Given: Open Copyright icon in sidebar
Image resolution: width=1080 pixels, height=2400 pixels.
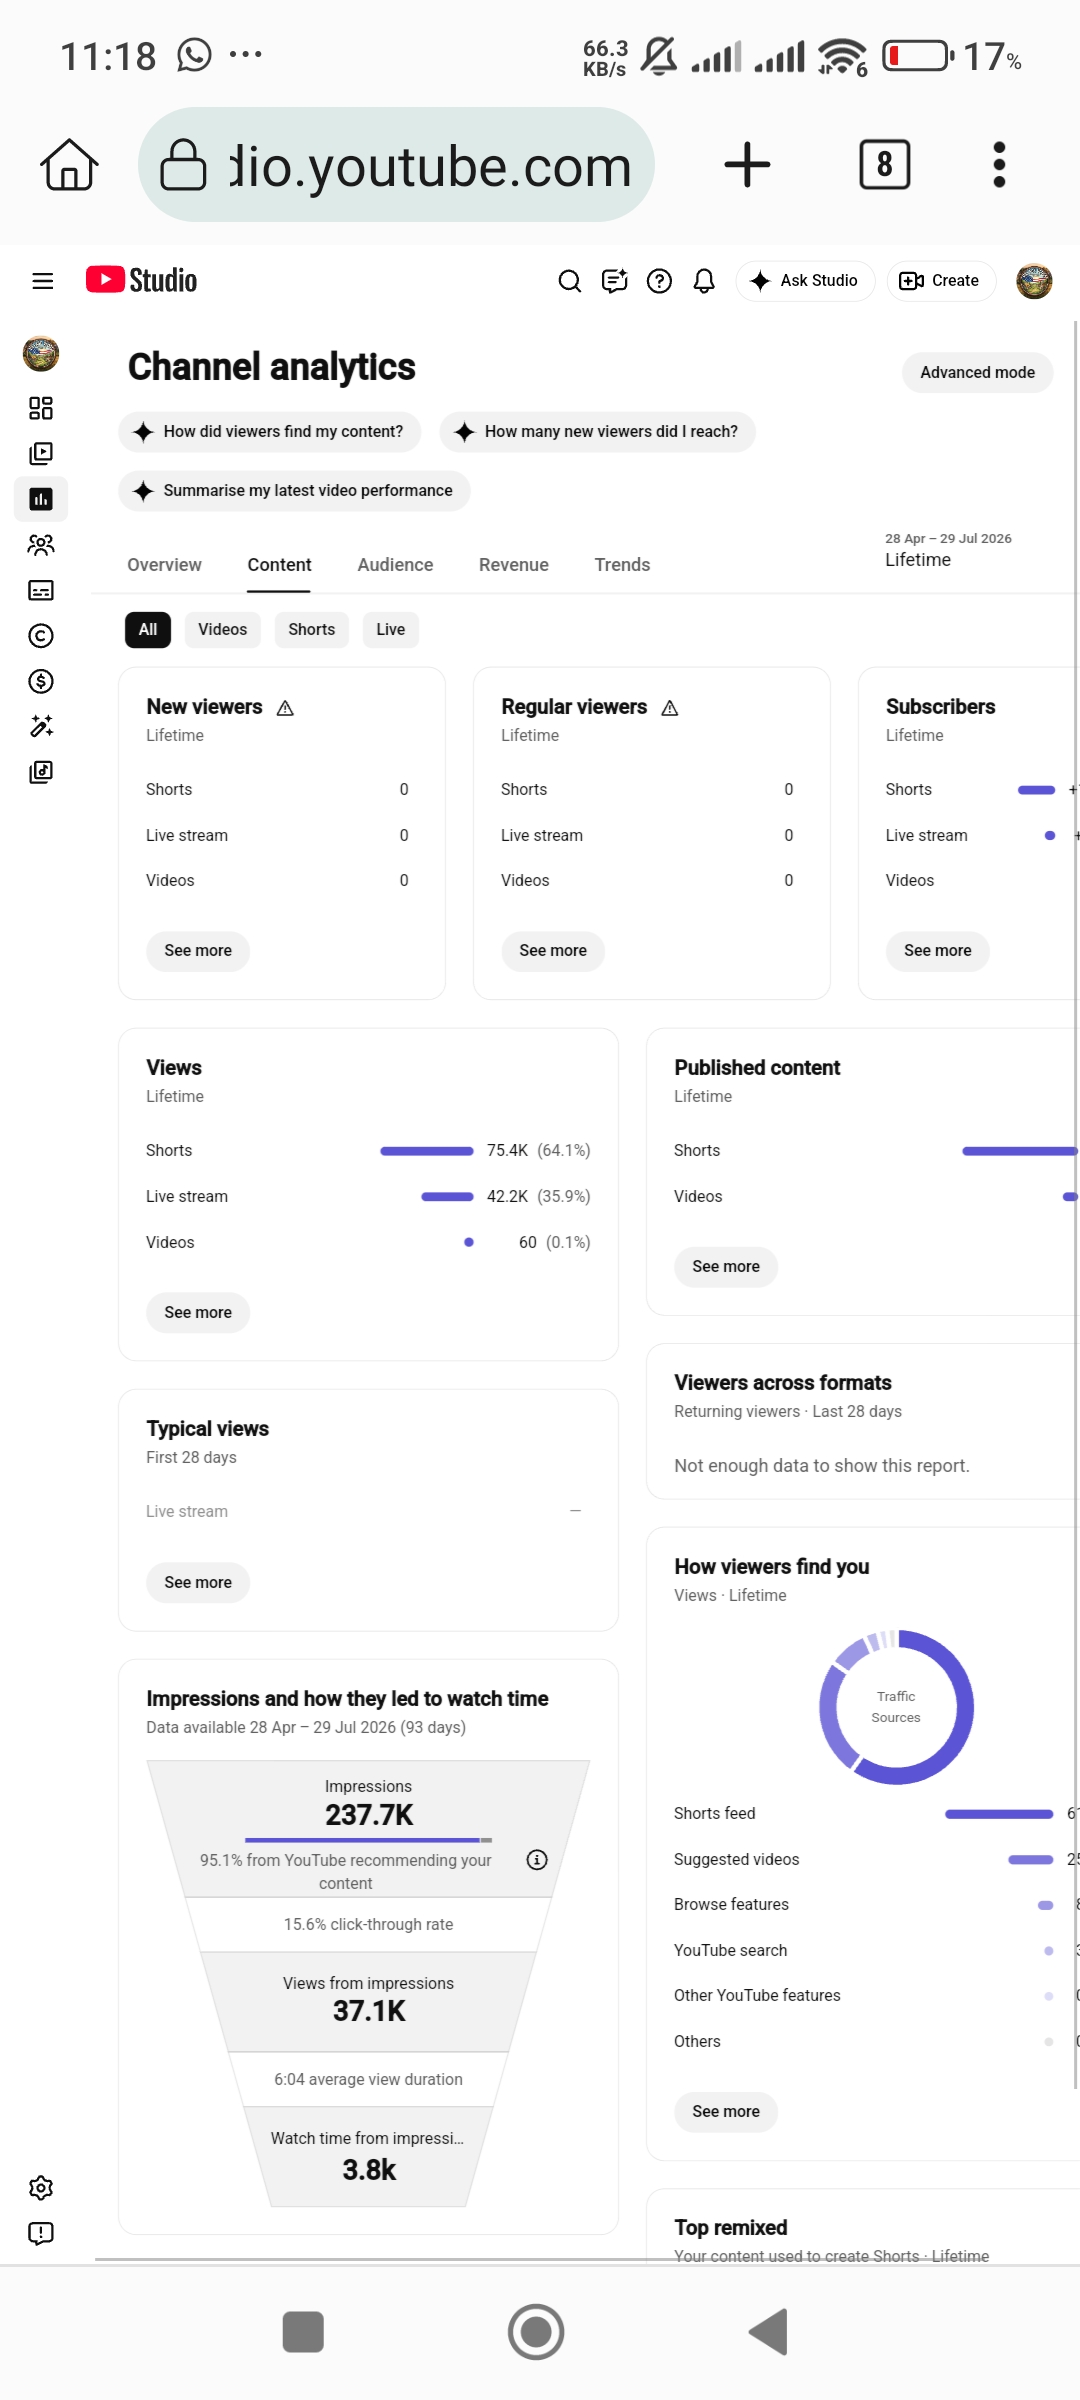Looking at the screenshot, I should click(x=41, y=636).
